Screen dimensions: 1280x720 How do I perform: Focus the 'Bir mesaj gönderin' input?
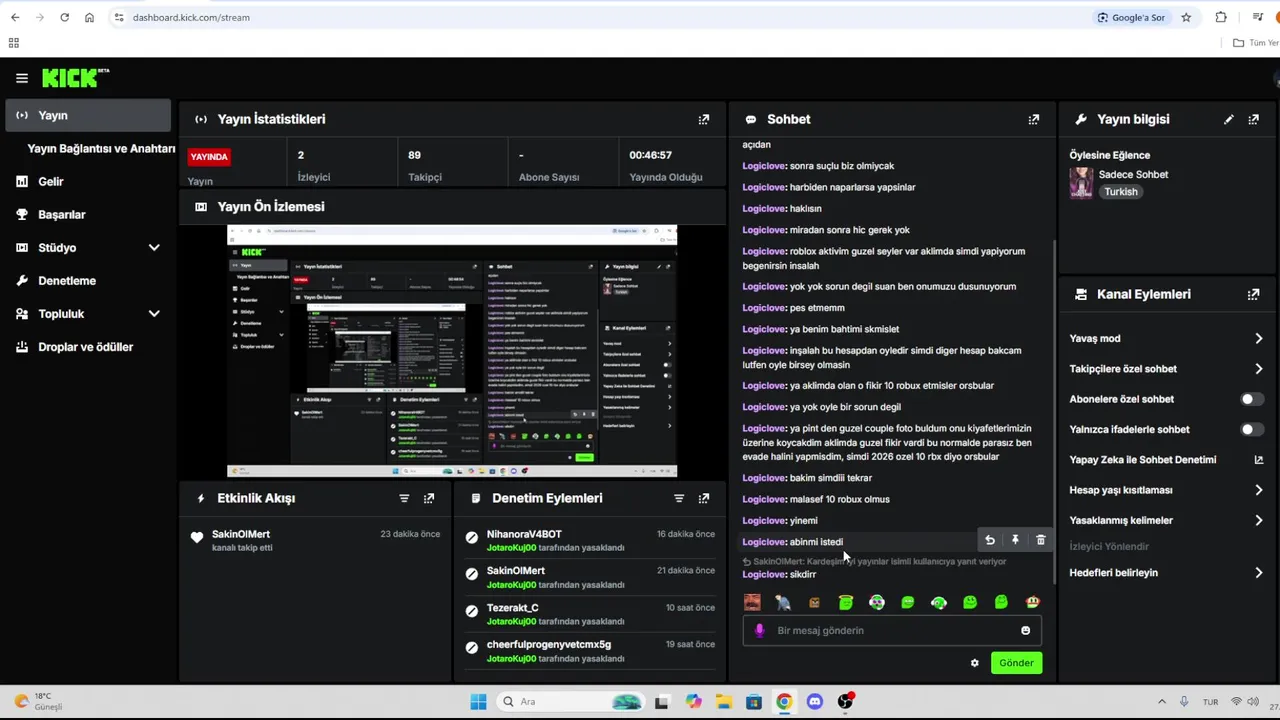892,630
